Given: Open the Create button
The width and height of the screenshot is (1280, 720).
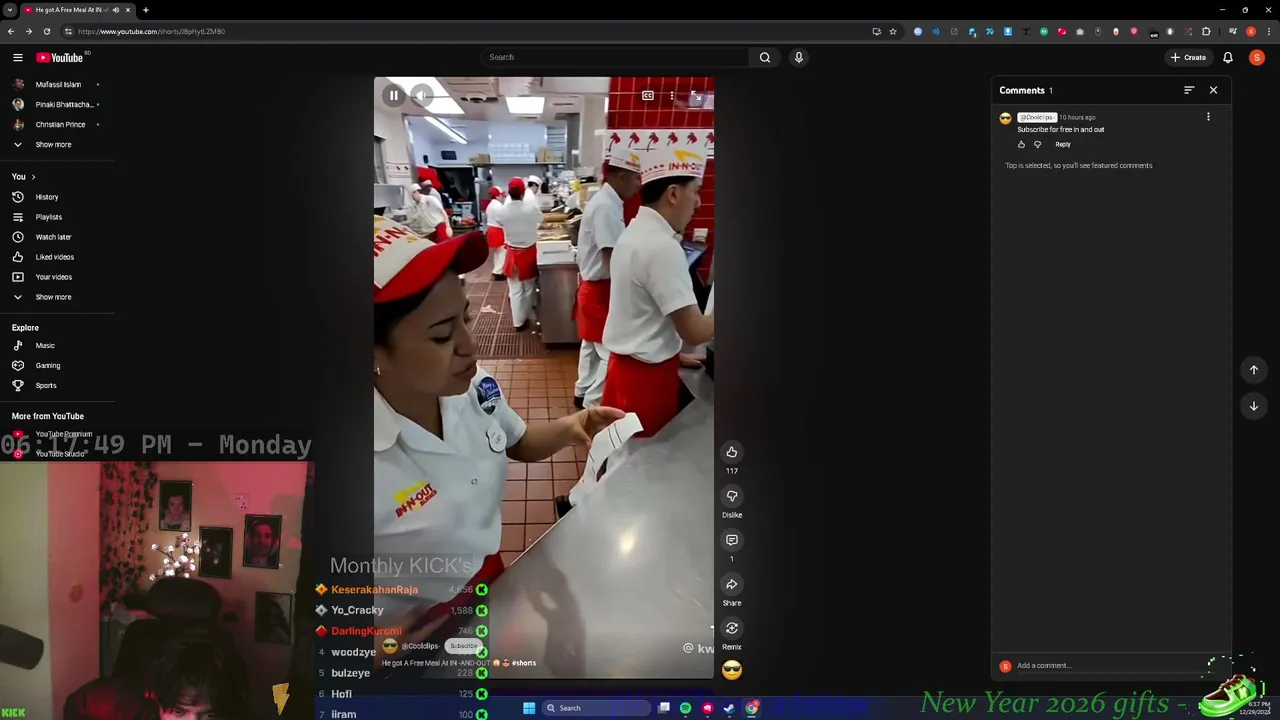Looking at the screenshot, I should coord(1188,57).
